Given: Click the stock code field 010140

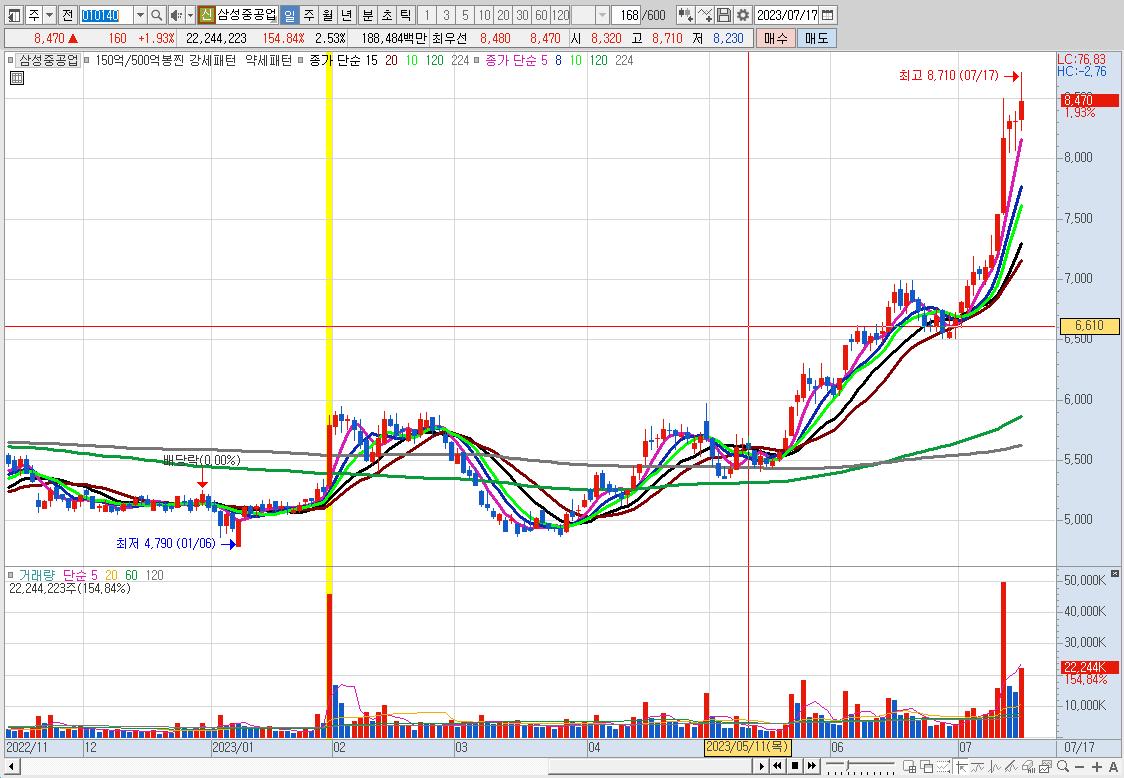Looking at the screenshot, I should click(x=105, y=14).
